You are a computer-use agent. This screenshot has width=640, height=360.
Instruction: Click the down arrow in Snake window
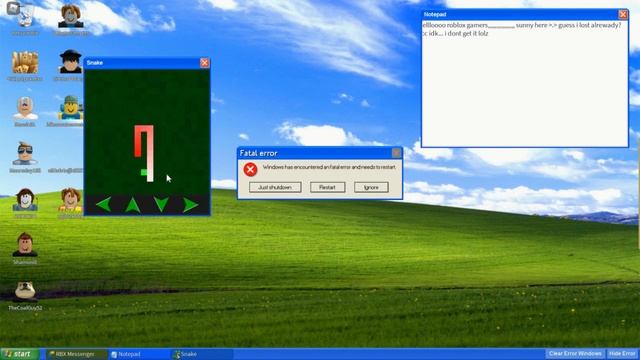point(161,204)
